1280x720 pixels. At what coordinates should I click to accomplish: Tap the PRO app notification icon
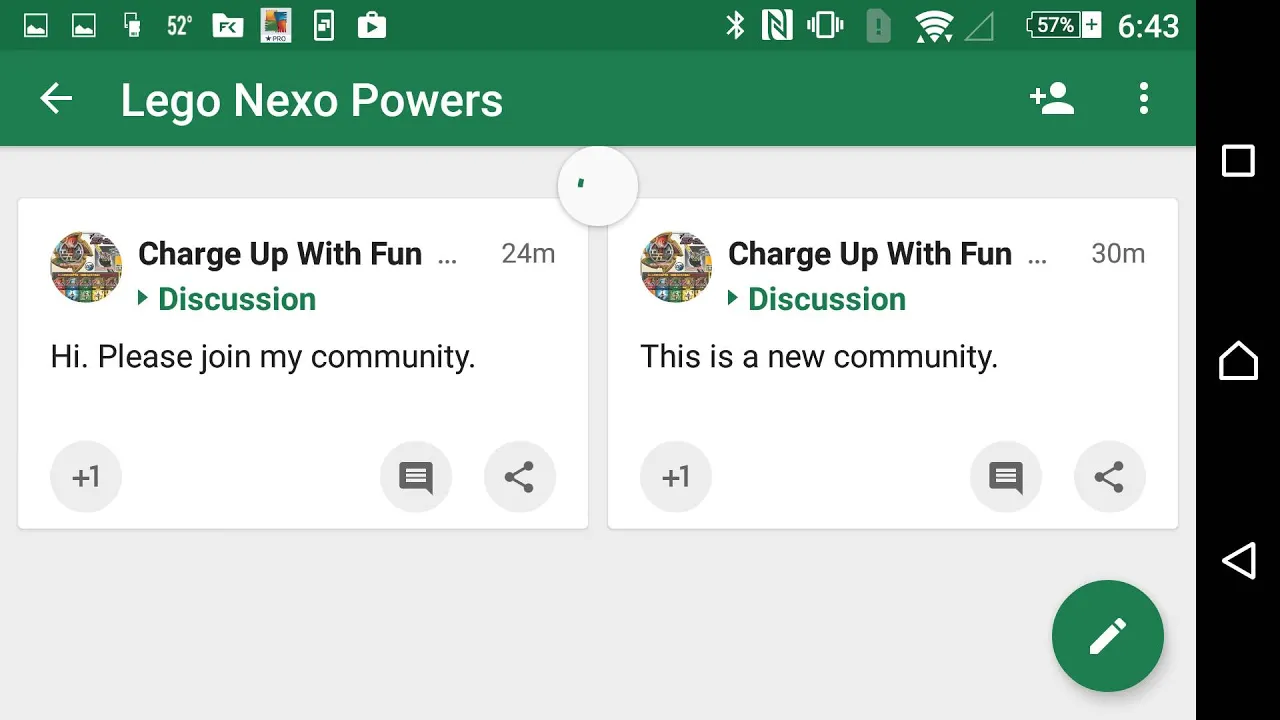pyautogui.click(x=276, y=26)
